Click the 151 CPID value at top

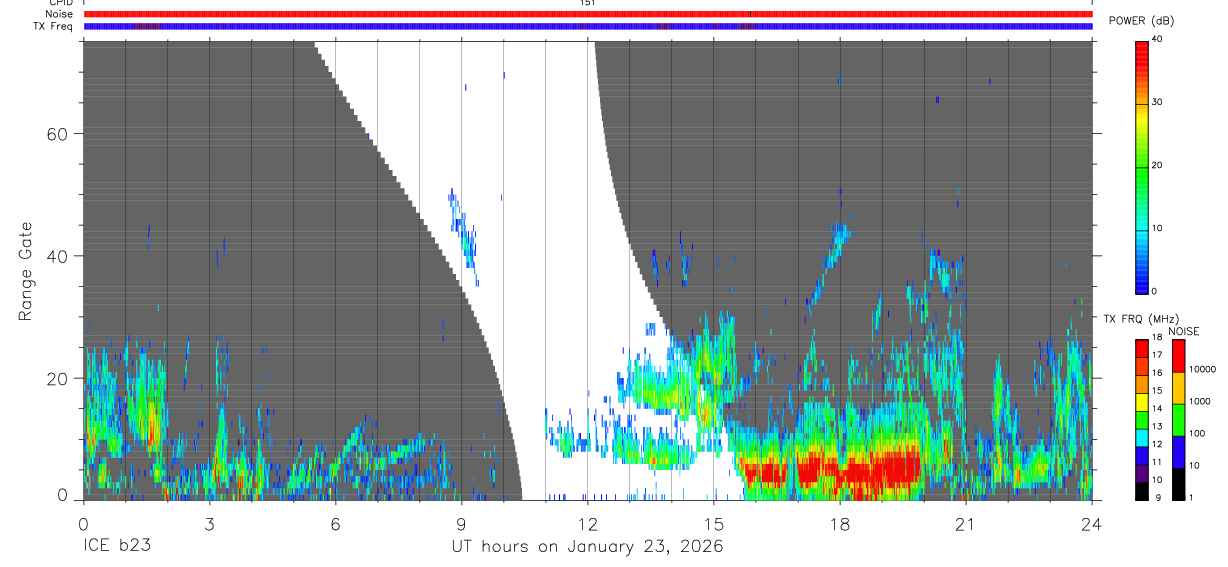click(x=587, y=3)
